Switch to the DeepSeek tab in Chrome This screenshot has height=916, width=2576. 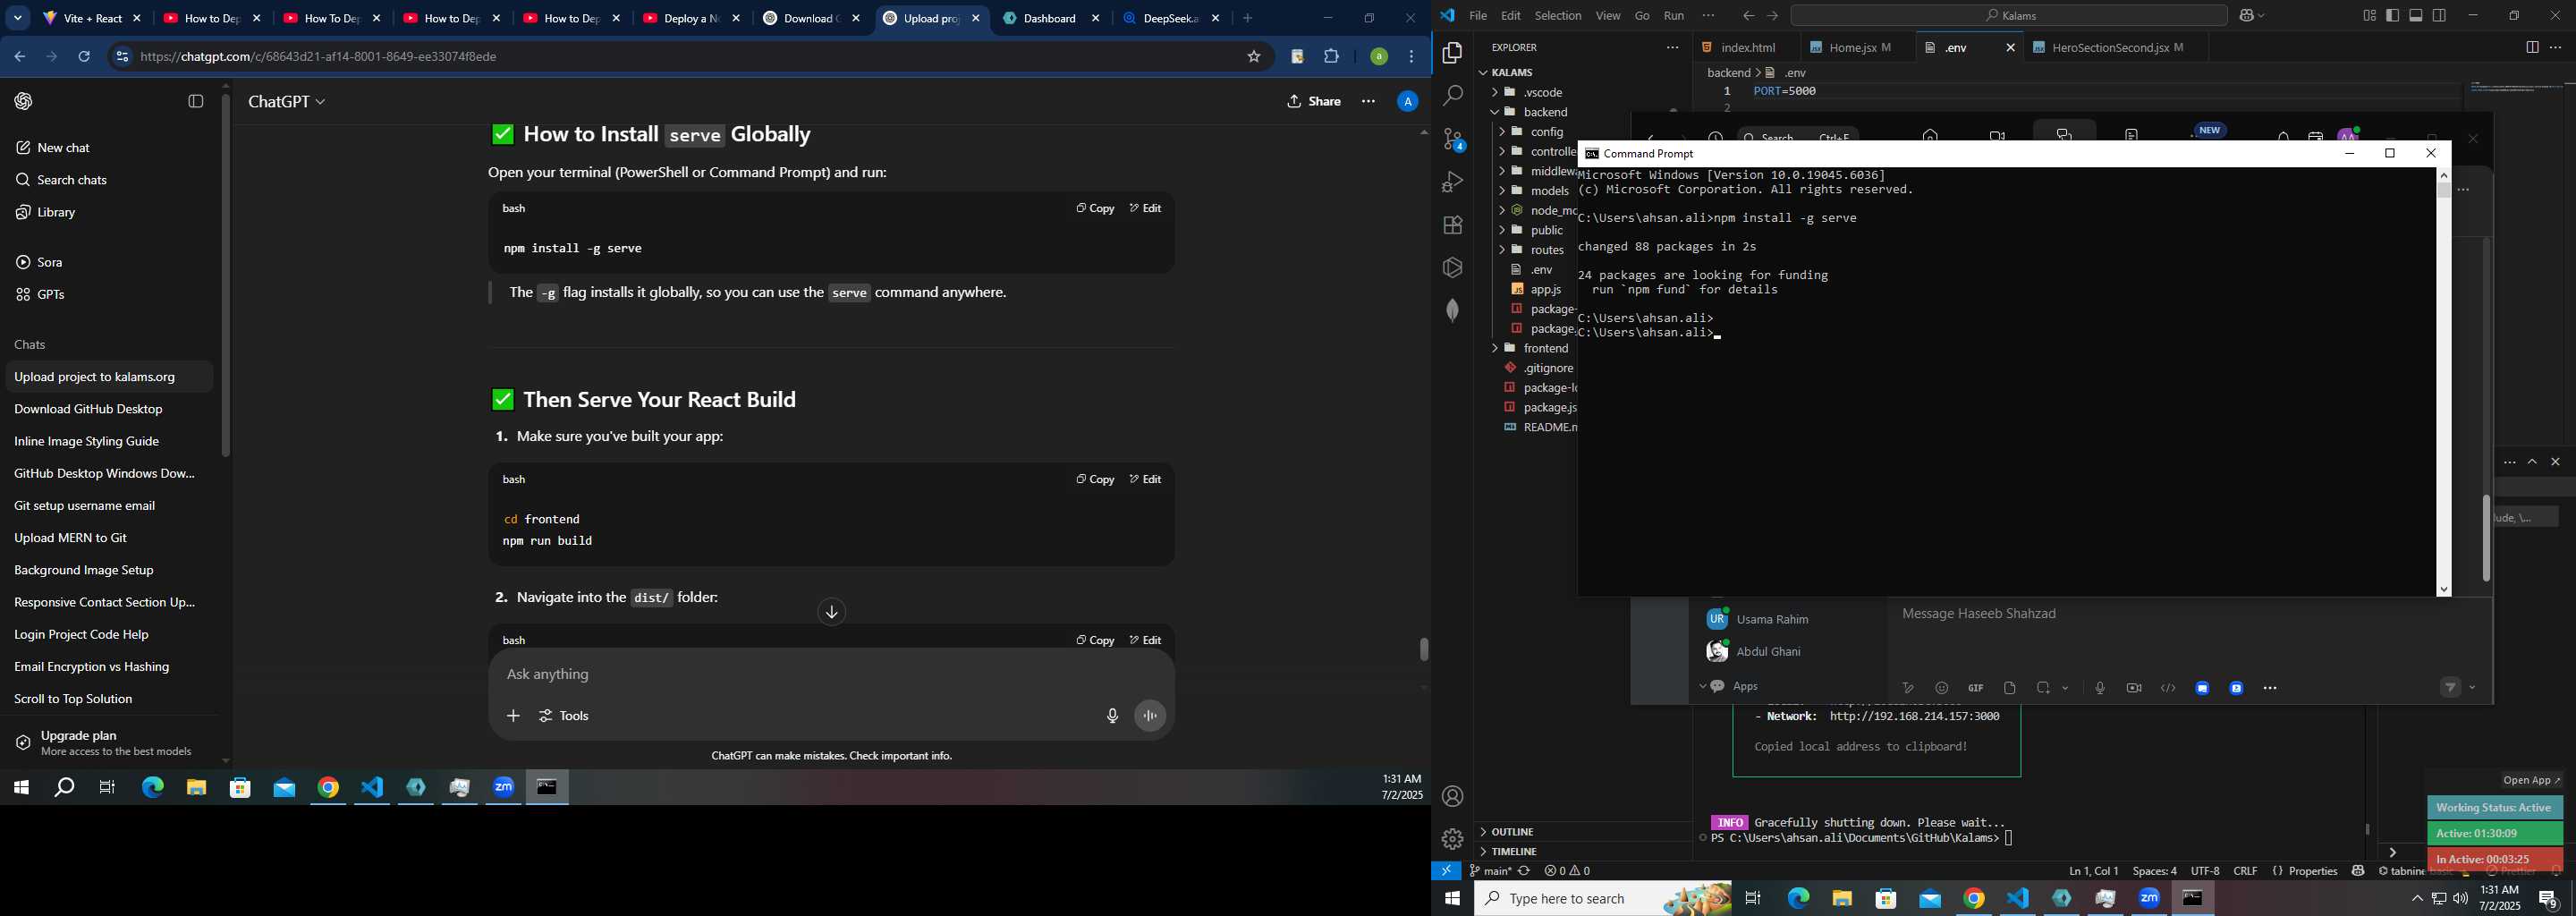(x=1172, y=19)
